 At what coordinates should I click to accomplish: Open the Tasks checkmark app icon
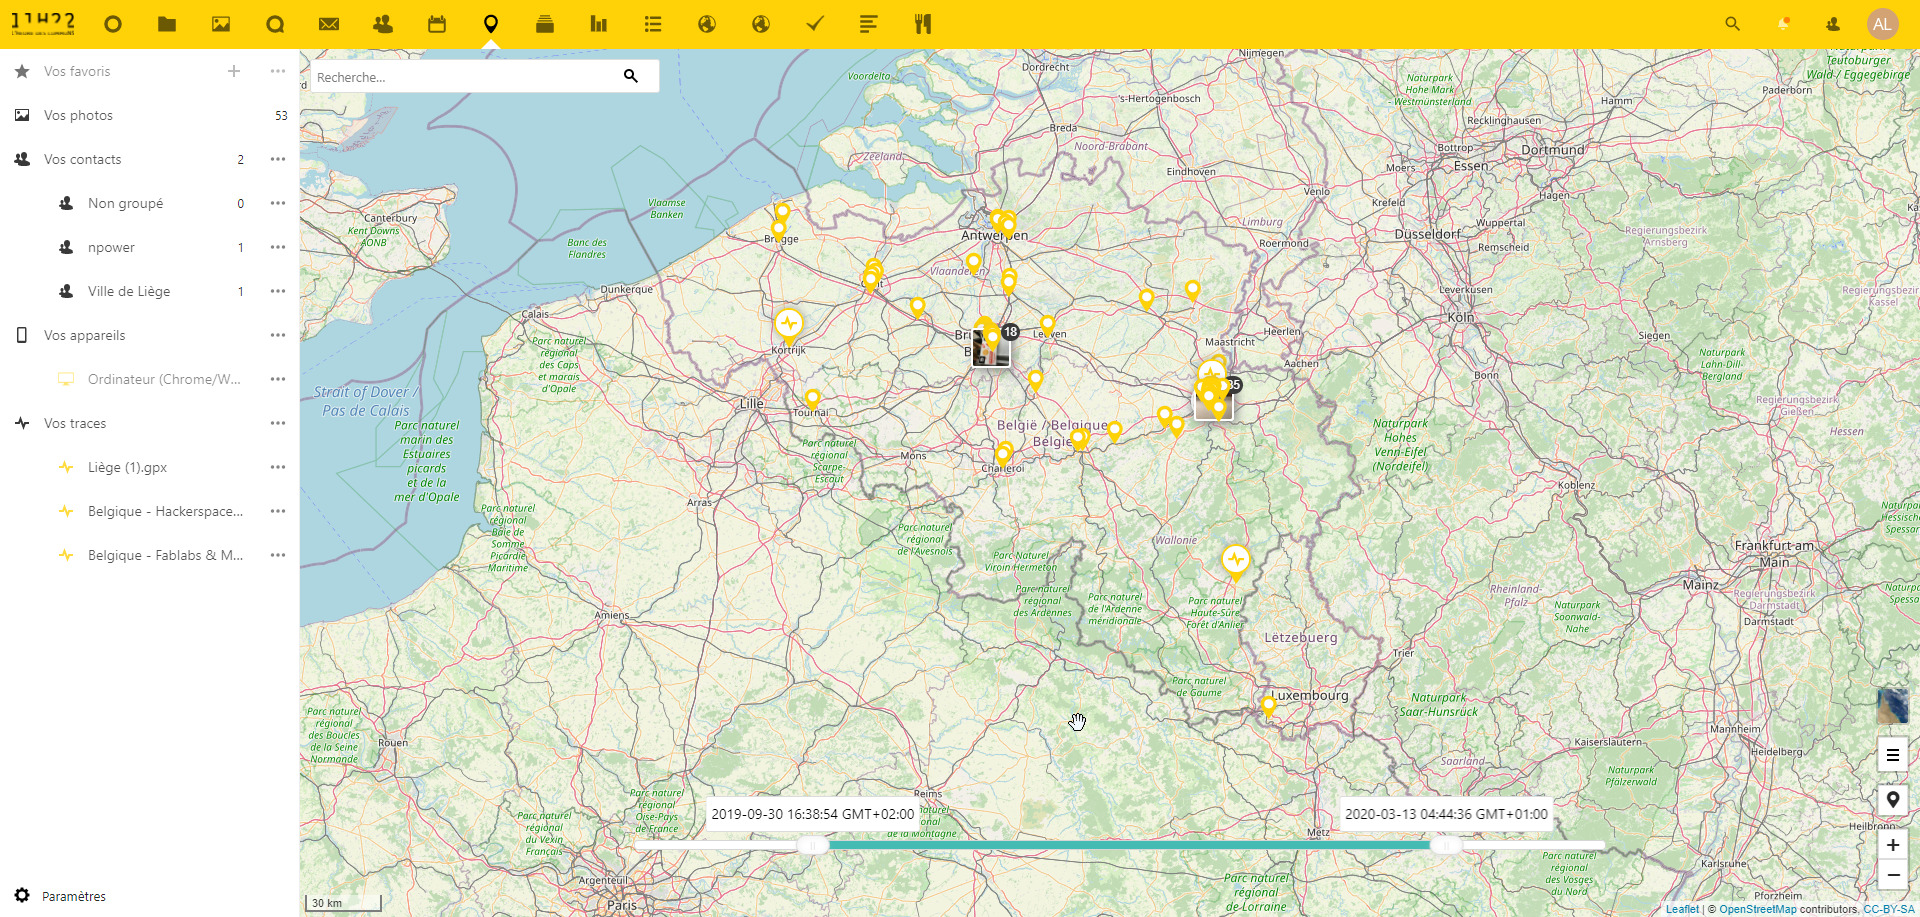pyautogui.click(x=815, y=24)
